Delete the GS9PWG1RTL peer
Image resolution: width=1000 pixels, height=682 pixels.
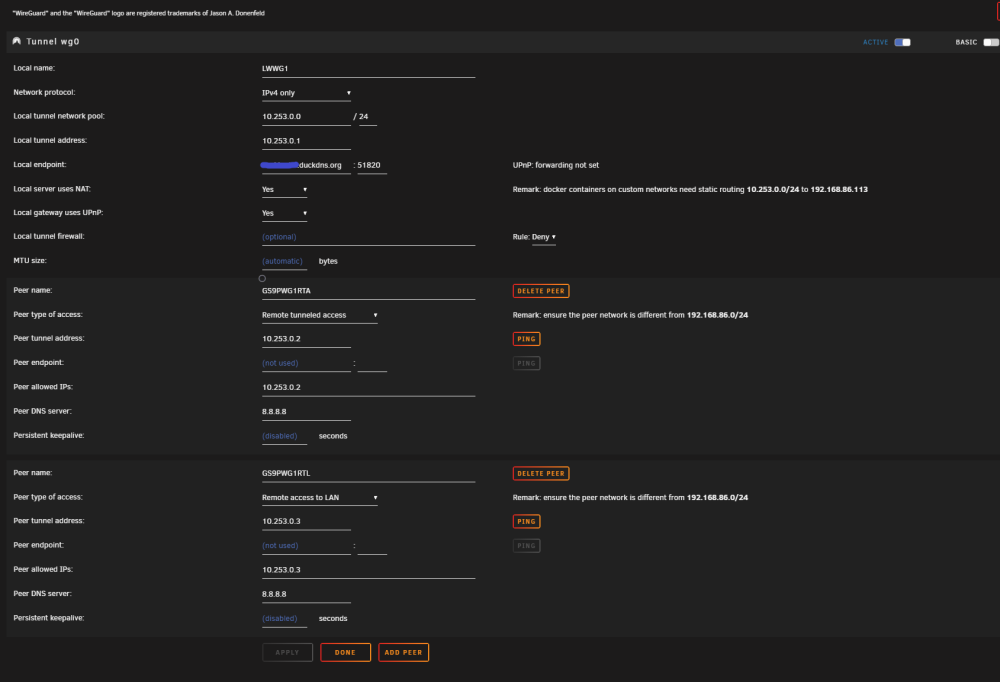(541, 473)
